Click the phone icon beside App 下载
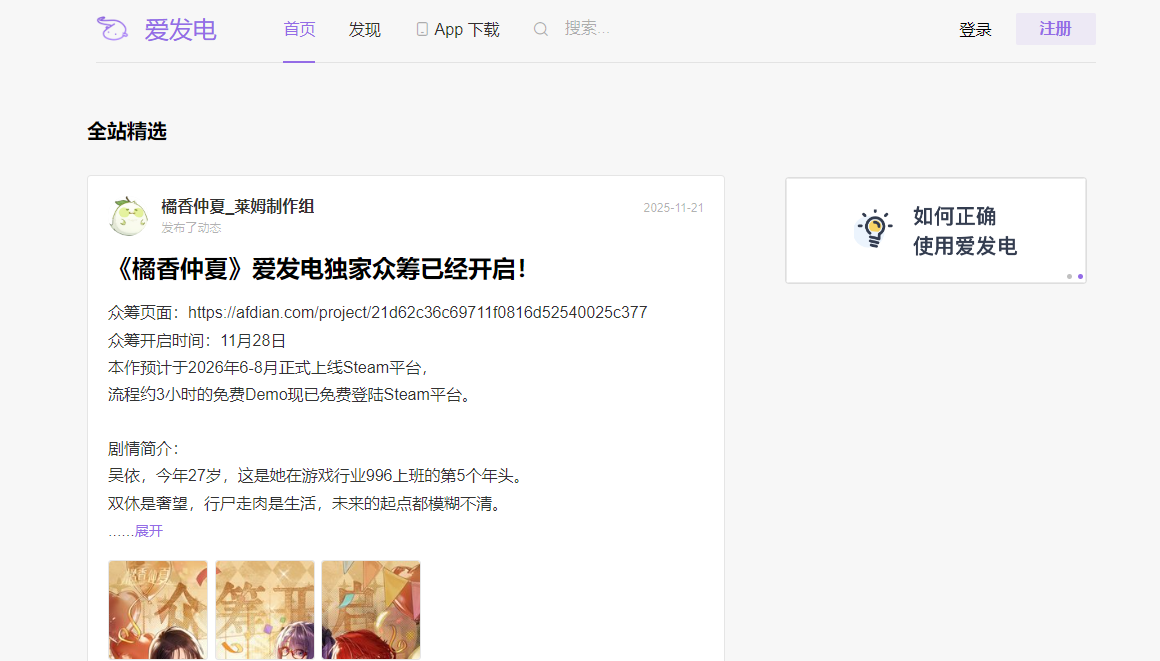This screenshot has width=1160, height=661. [422, 29]
